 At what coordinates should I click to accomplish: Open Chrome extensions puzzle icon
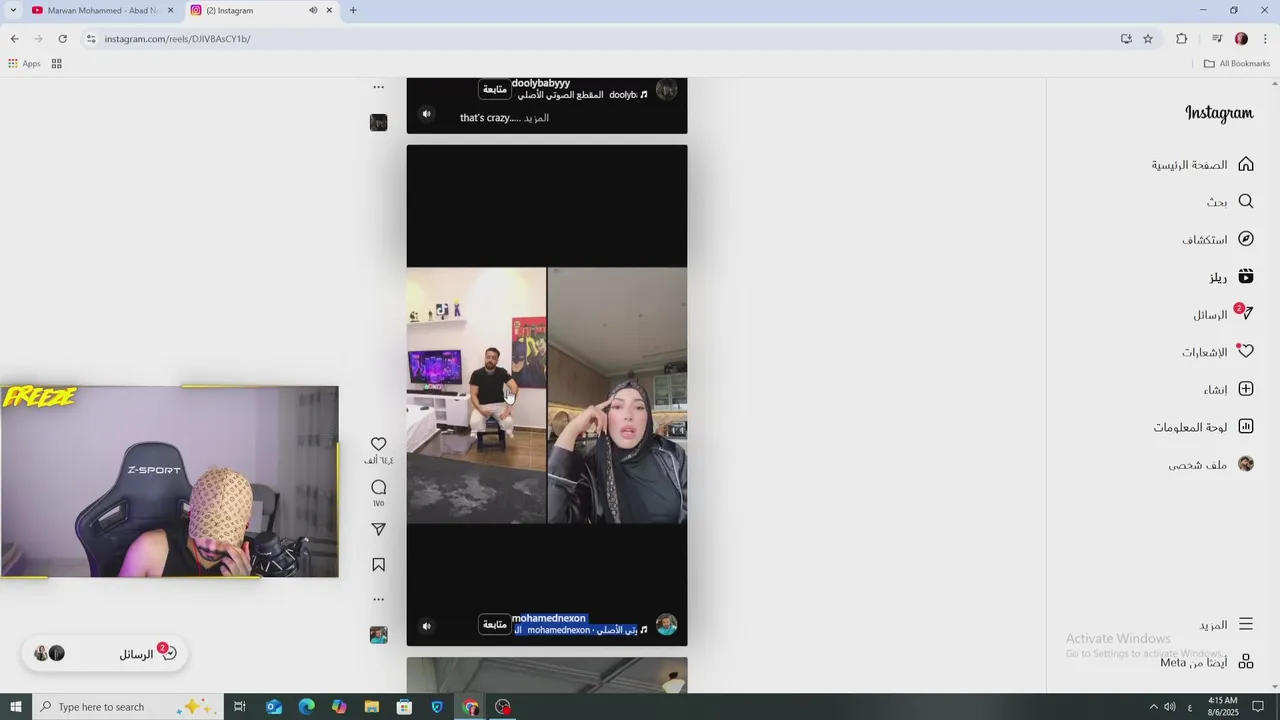[x=1182, y=39]
